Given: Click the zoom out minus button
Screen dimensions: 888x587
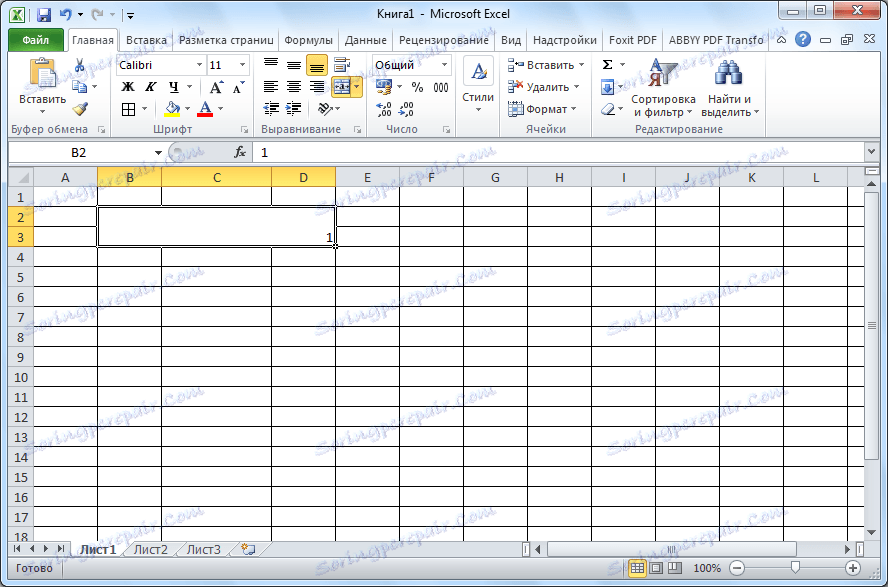Looking at the screenshot, I should [737, 568].
